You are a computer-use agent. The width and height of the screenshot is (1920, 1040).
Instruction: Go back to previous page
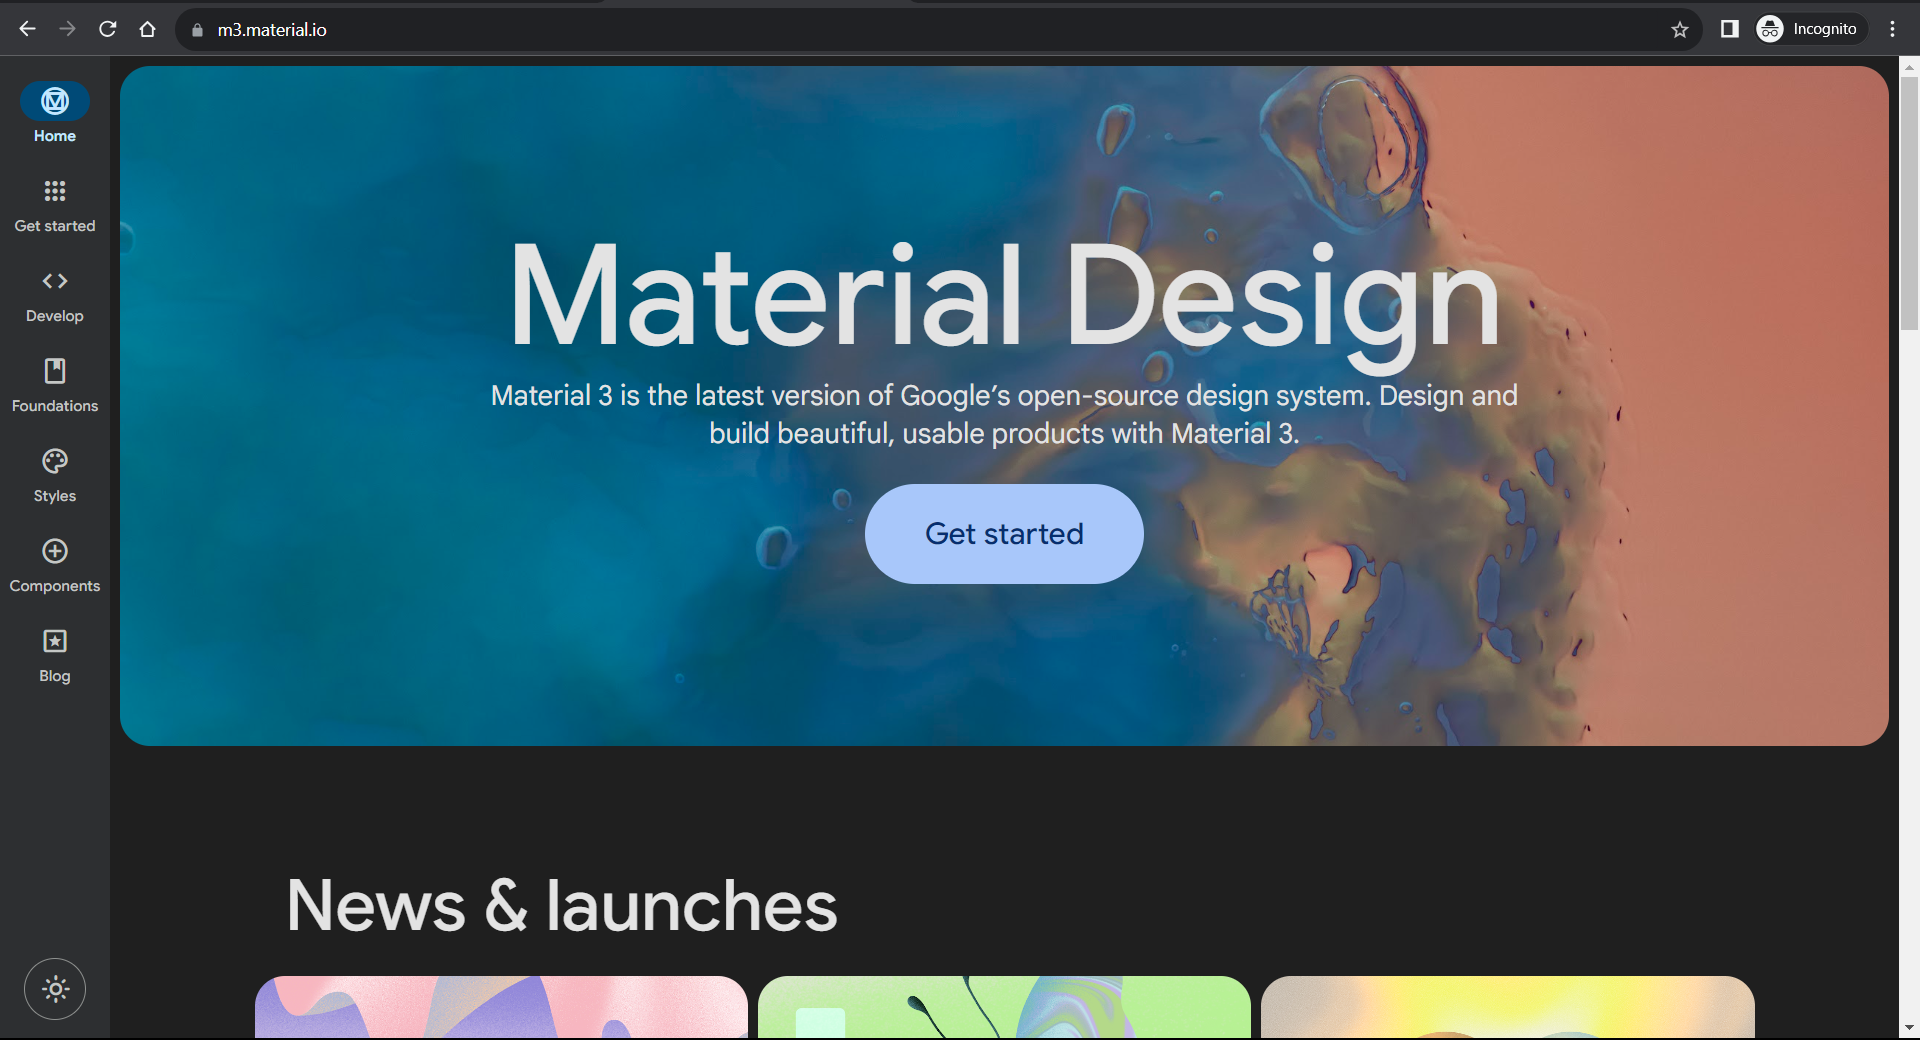click(x=28, y=29)
